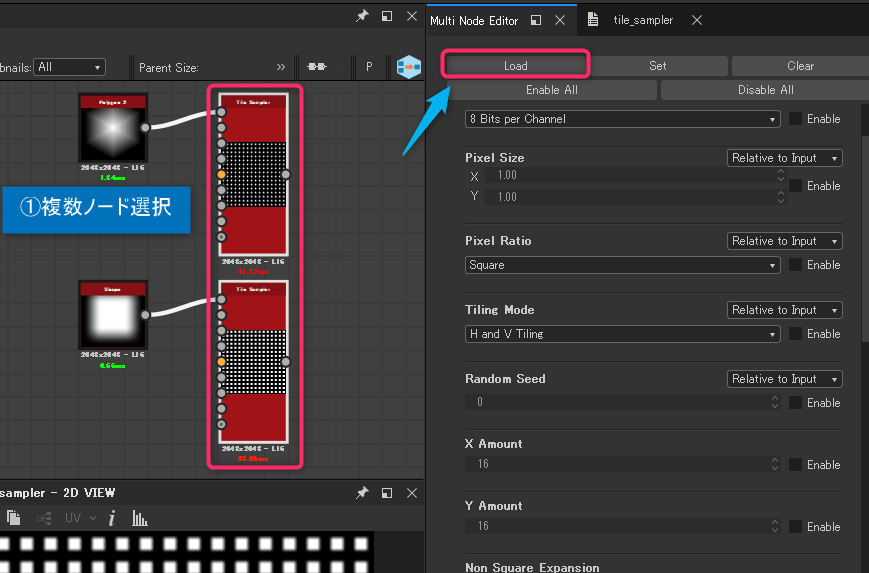This screenshot has width=869, height=573.
Task: Open H and V Tiling dropdown
Action: coord(622,334)
